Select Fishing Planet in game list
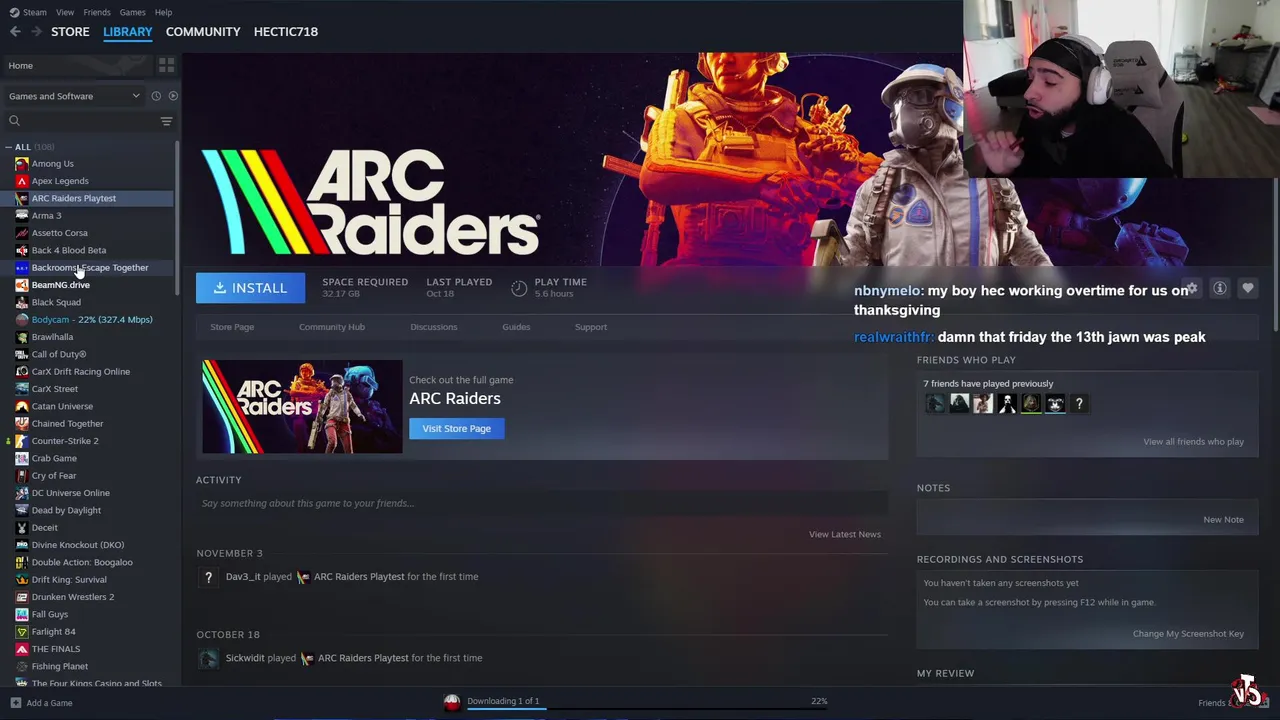The width and height of the screenshot is (1280, 720). coord(59,666)
